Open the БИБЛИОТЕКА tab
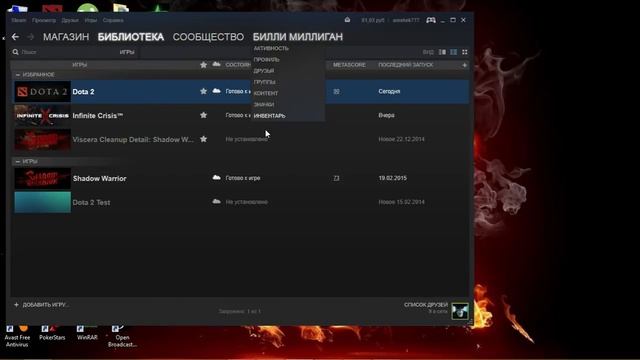The width and height of the screenshot is (640, 360). click(x=131, y=37)
